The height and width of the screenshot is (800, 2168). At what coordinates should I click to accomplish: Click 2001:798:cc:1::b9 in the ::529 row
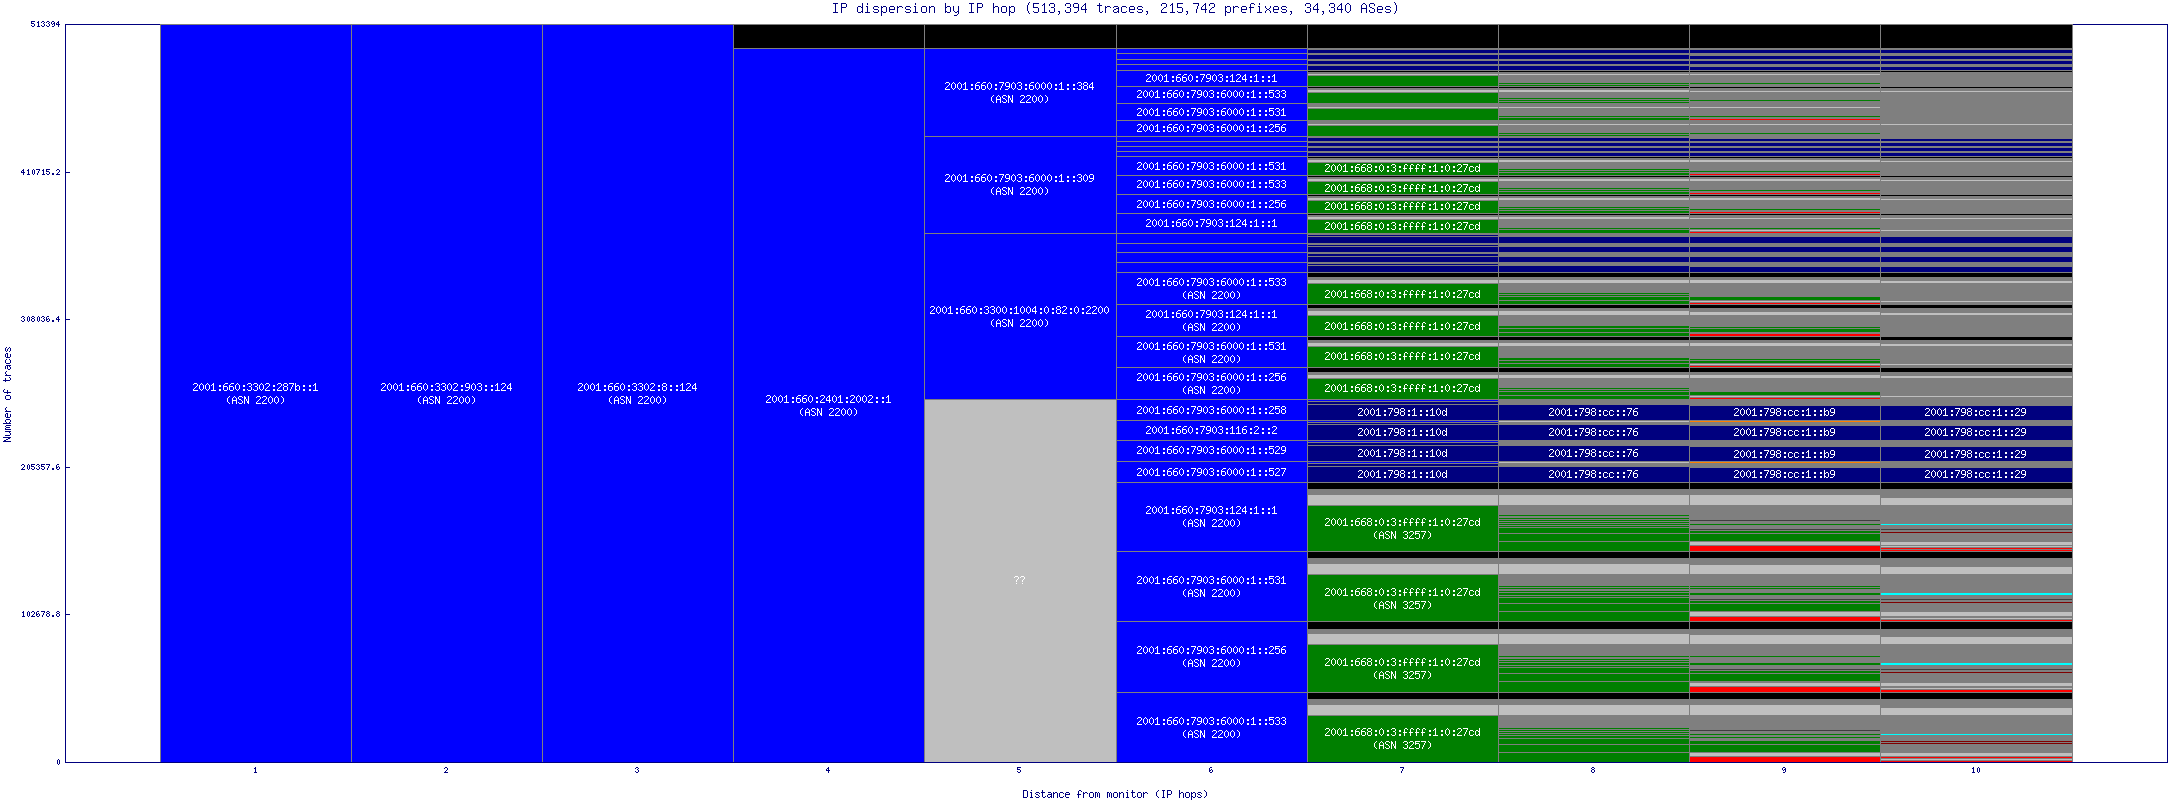point(1784,454)
